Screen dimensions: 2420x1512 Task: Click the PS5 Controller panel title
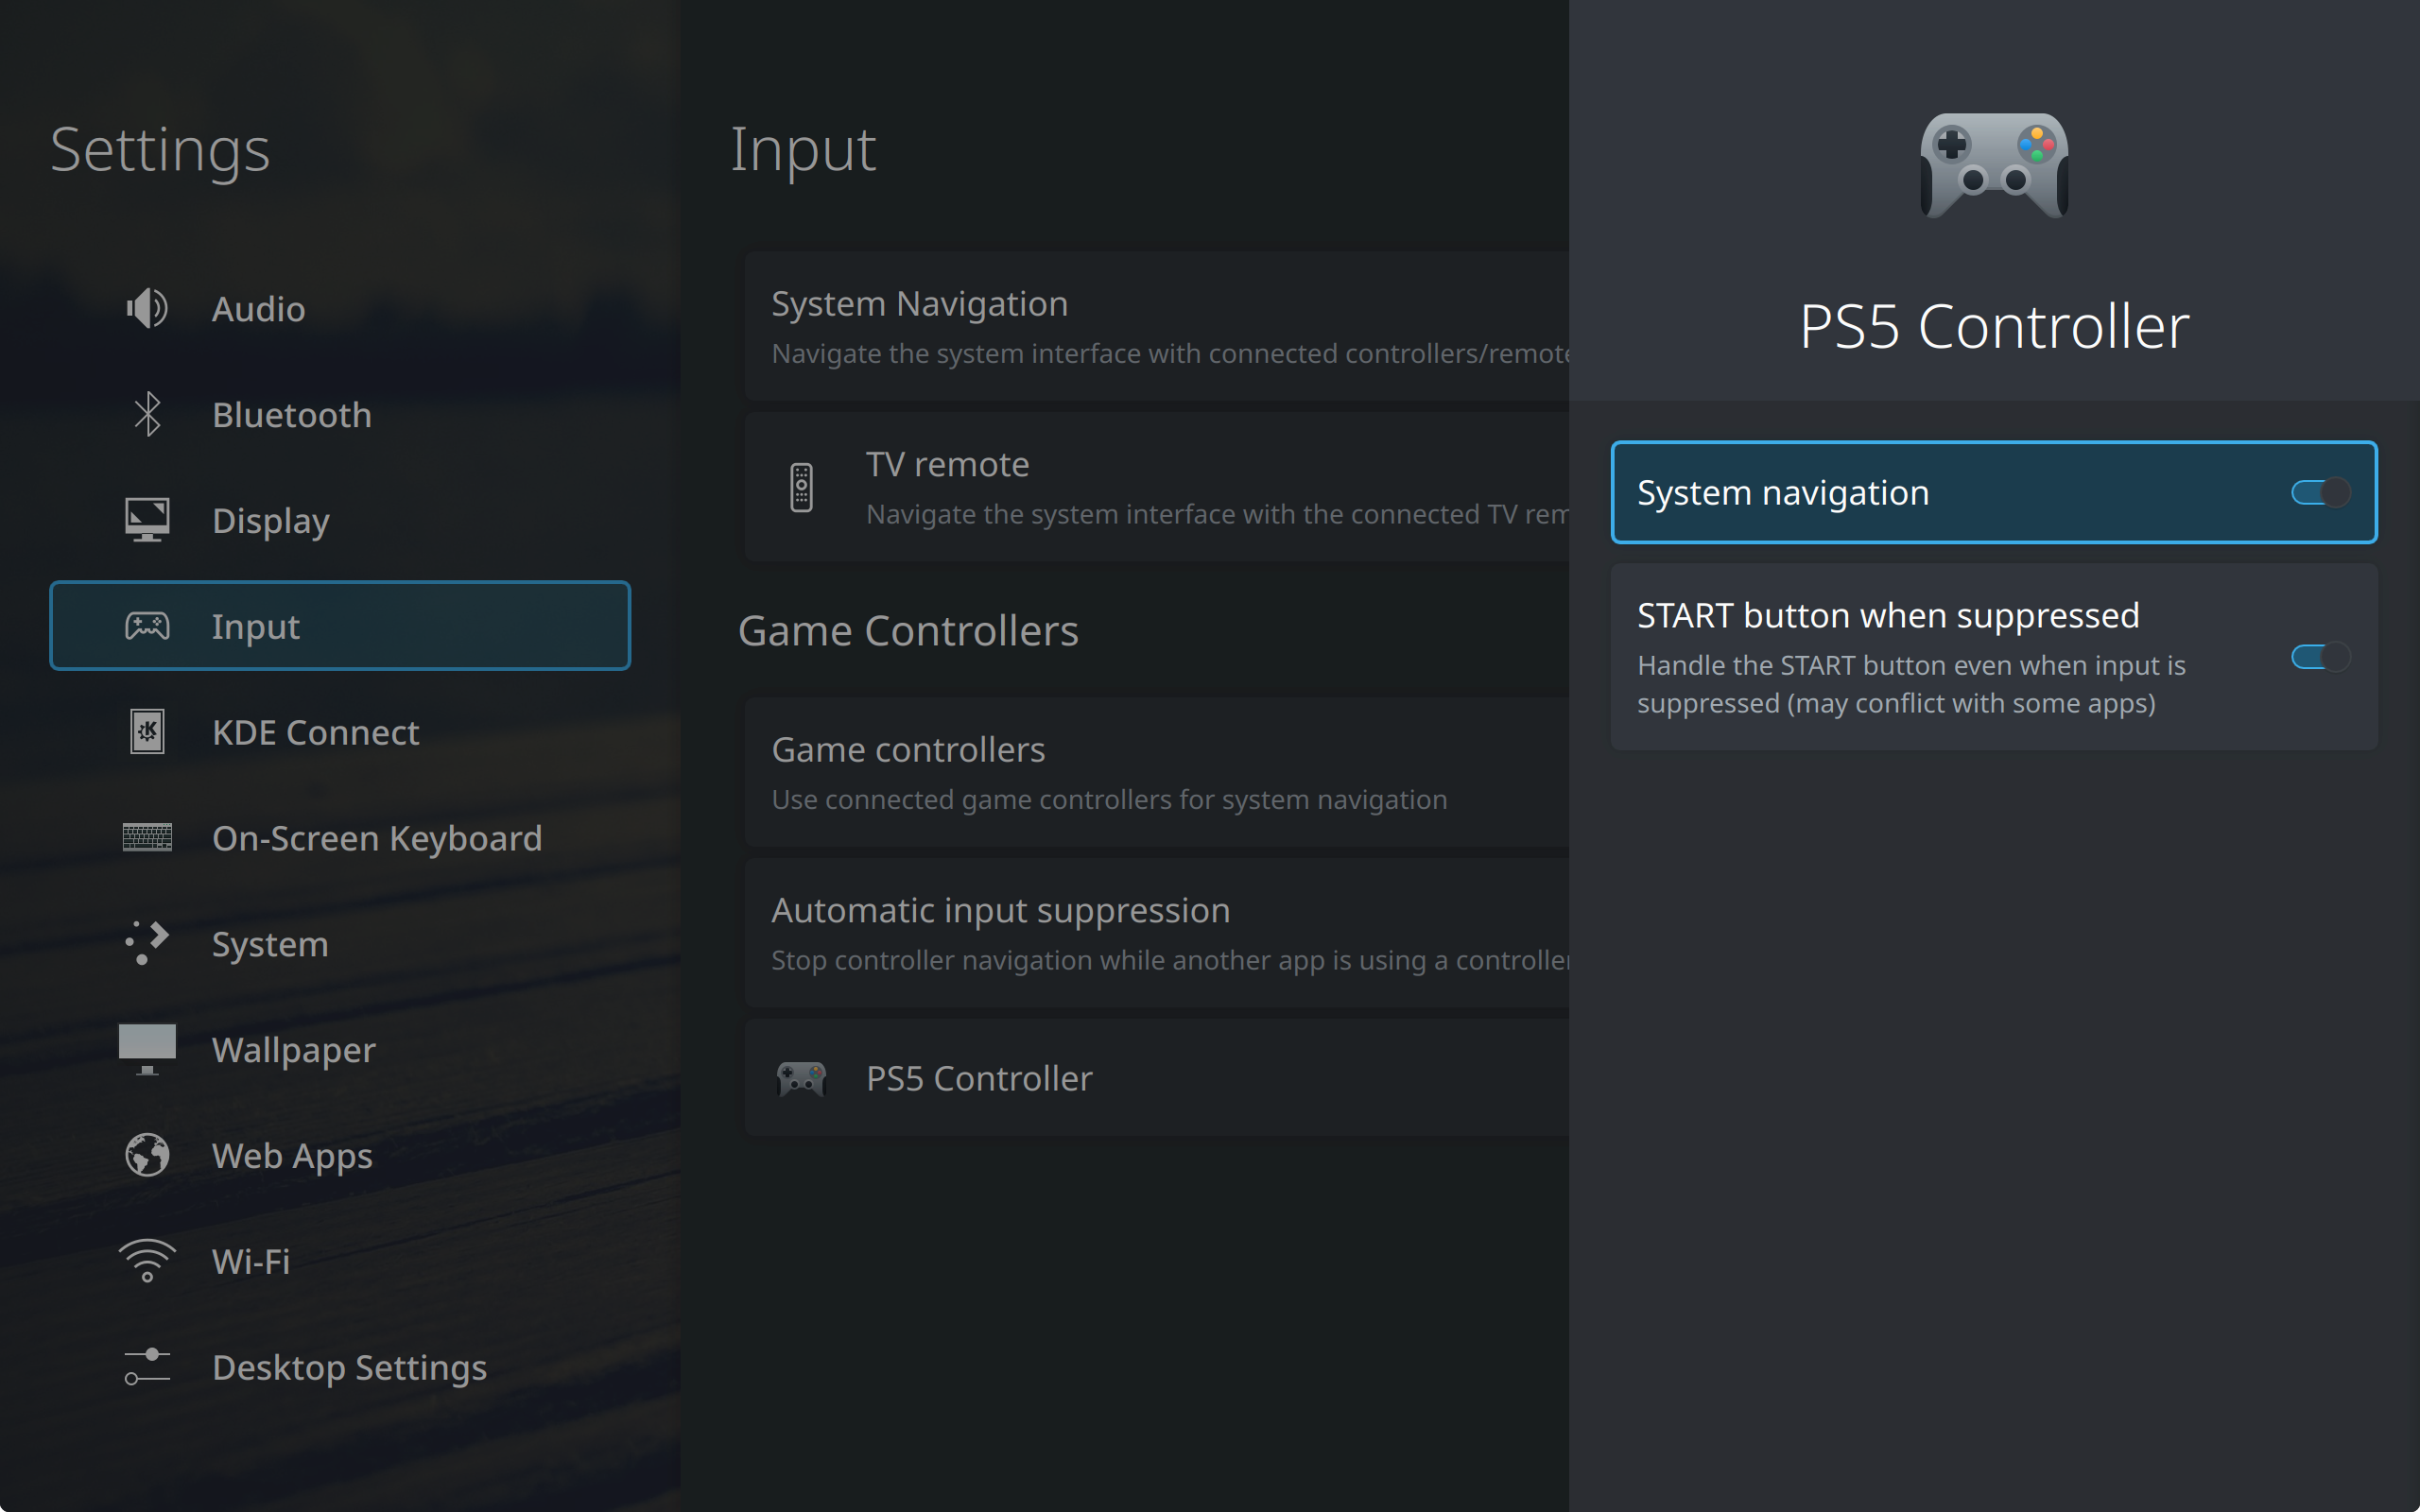pyautogui.click(x=1994, y=326)
